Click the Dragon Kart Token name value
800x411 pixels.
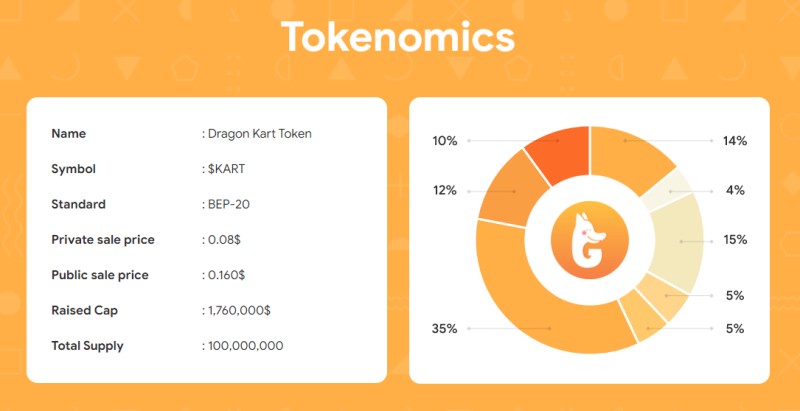point(260,134)
